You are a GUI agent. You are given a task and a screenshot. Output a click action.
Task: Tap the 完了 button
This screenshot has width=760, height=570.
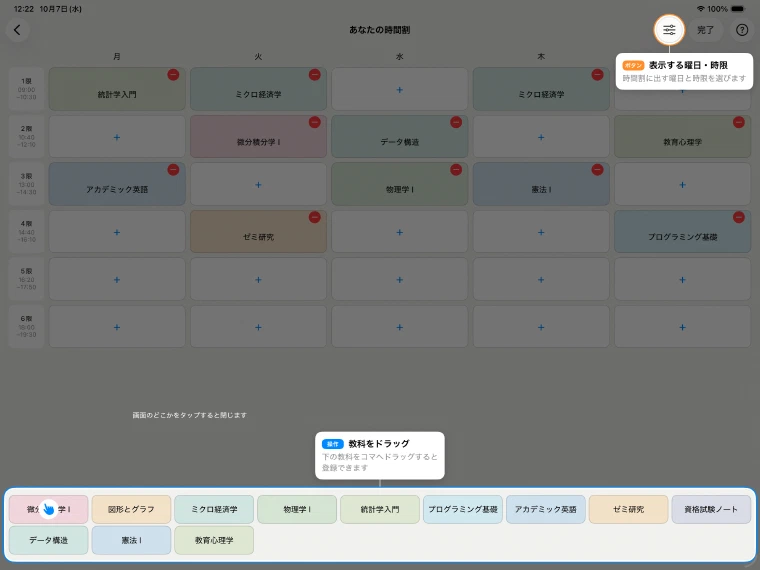(x=705, y=30)
